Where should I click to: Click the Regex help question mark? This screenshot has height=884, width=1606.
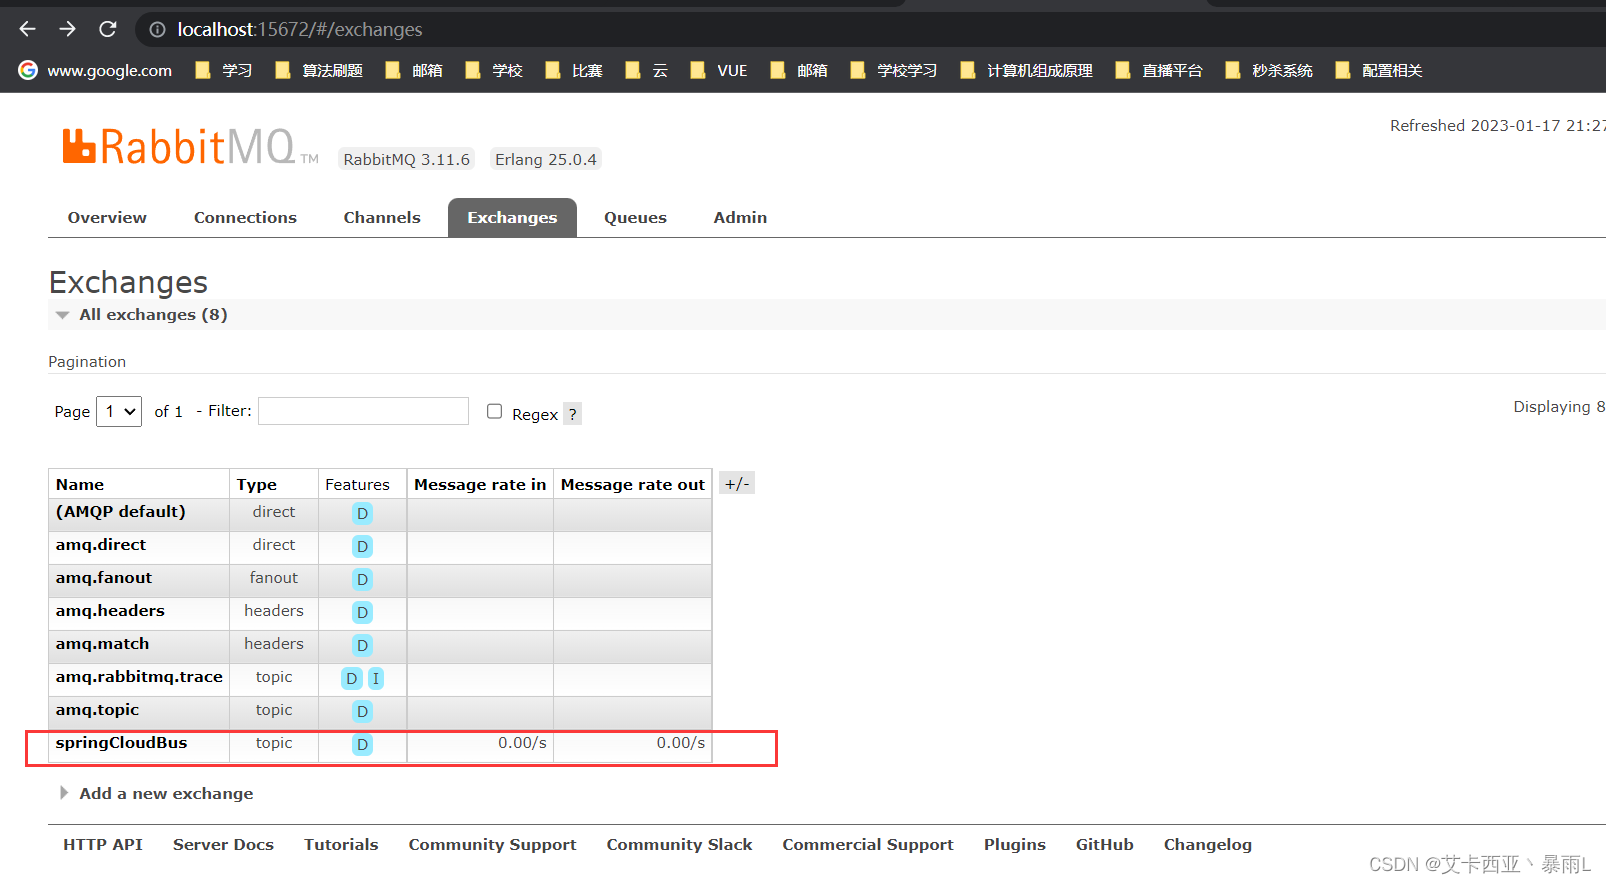[572, 414]
